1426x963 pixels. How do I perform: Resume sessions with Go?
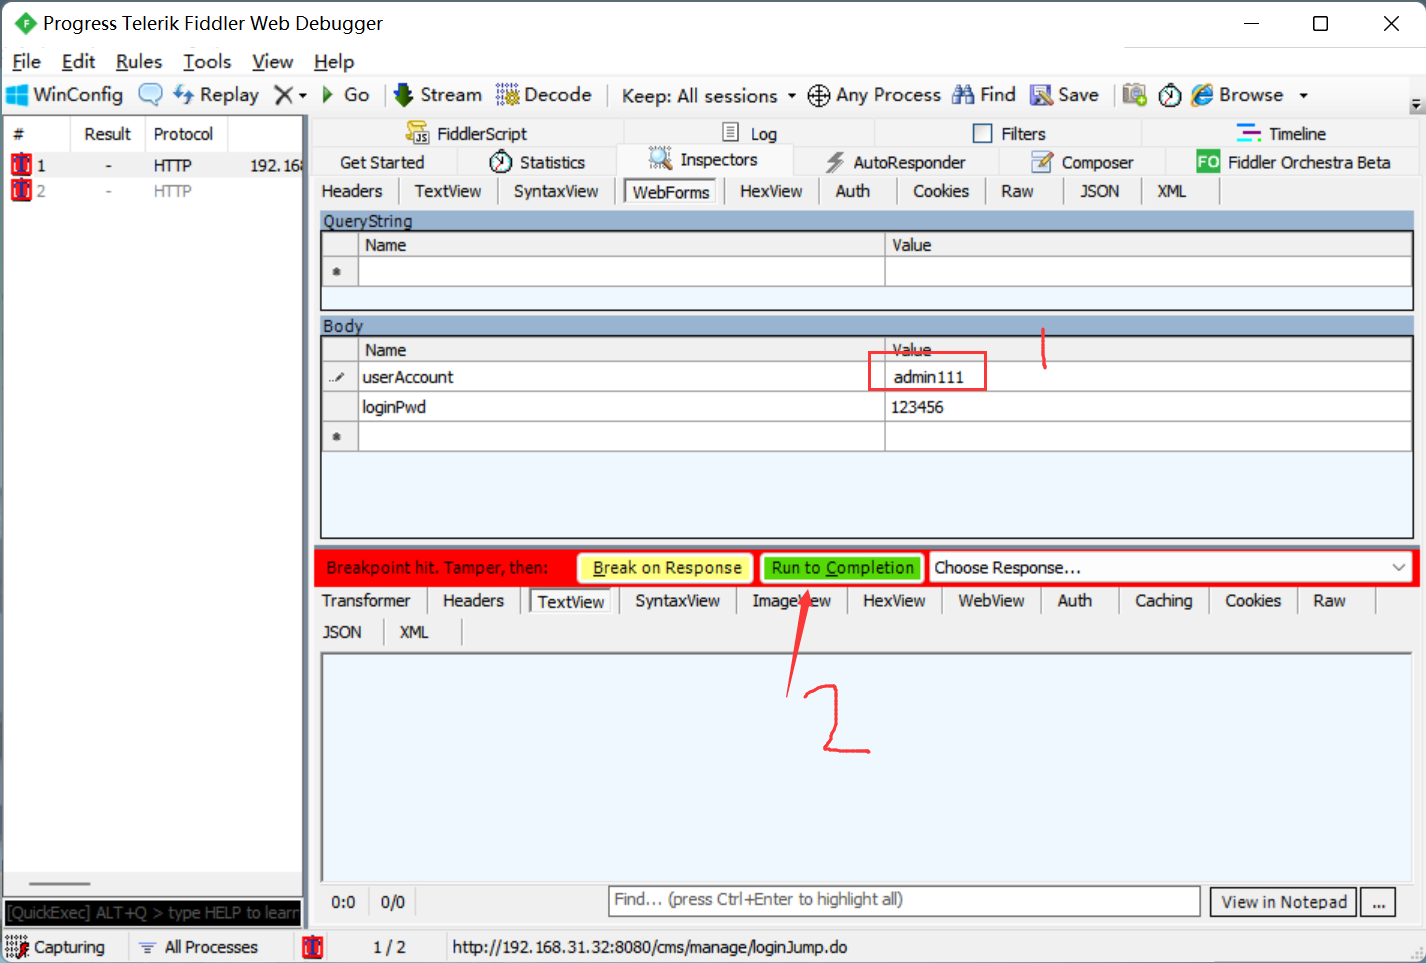click(x=346, y=95)
